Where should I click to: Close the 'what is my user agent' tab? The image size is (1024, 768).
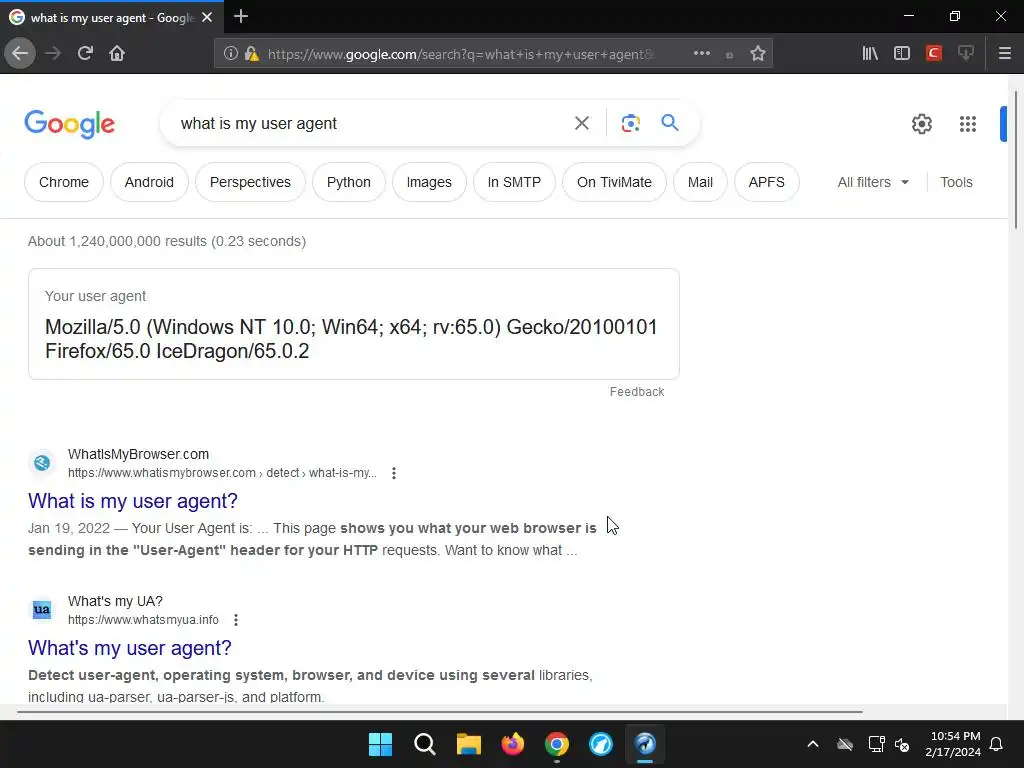[207, 18]
